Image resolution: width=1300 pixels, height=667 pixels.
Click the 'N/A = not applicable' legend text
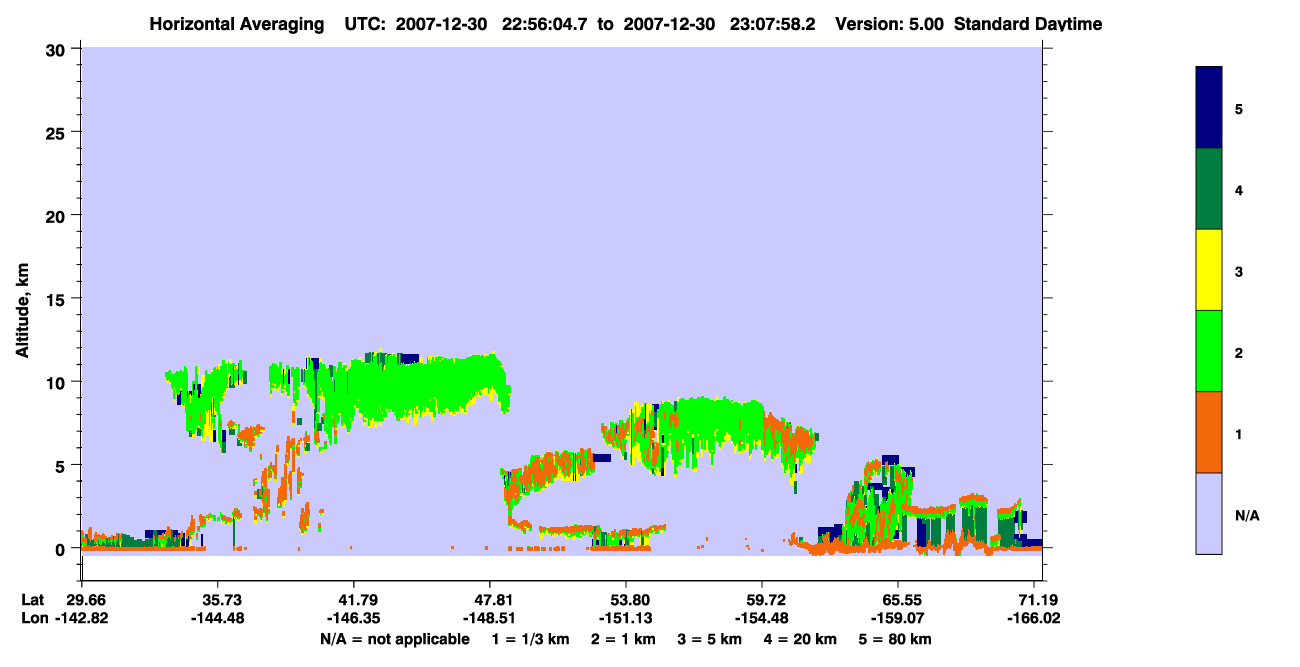point(394,639)
